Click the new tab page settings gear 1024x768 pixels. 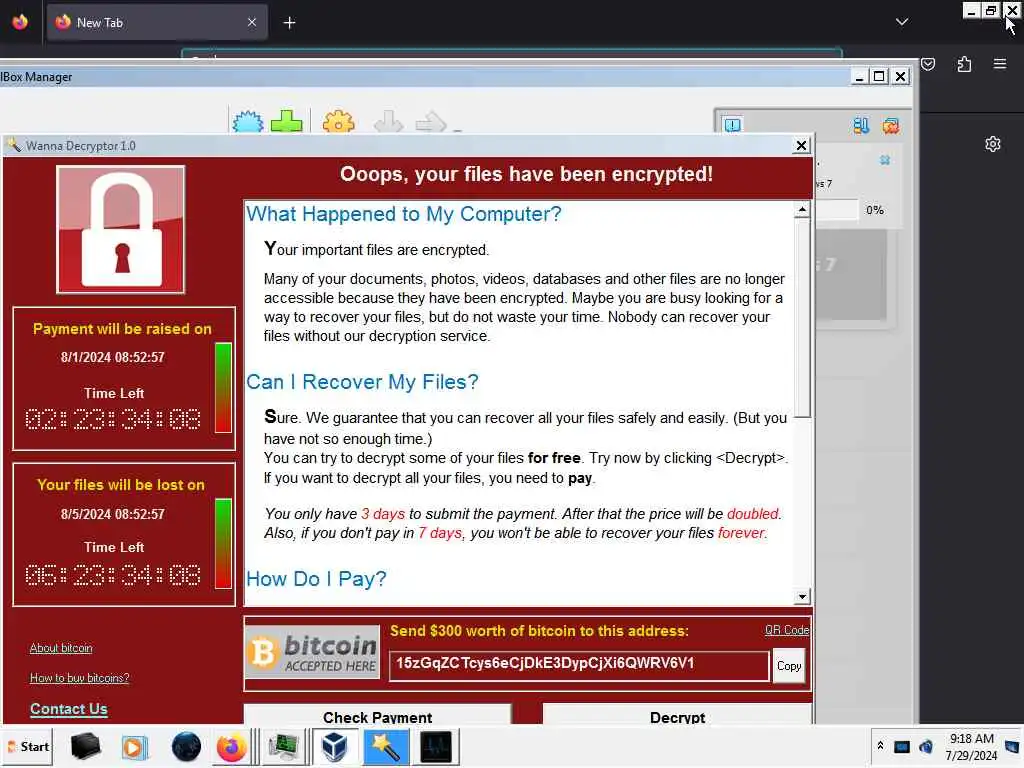coord(993,144)
